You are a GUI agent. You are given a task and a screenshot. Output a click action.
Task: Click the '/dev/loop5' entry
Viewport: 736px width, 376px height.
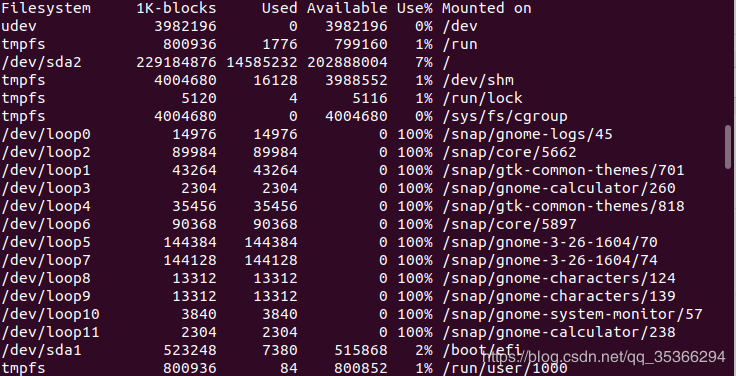click(x=46, y=242)
